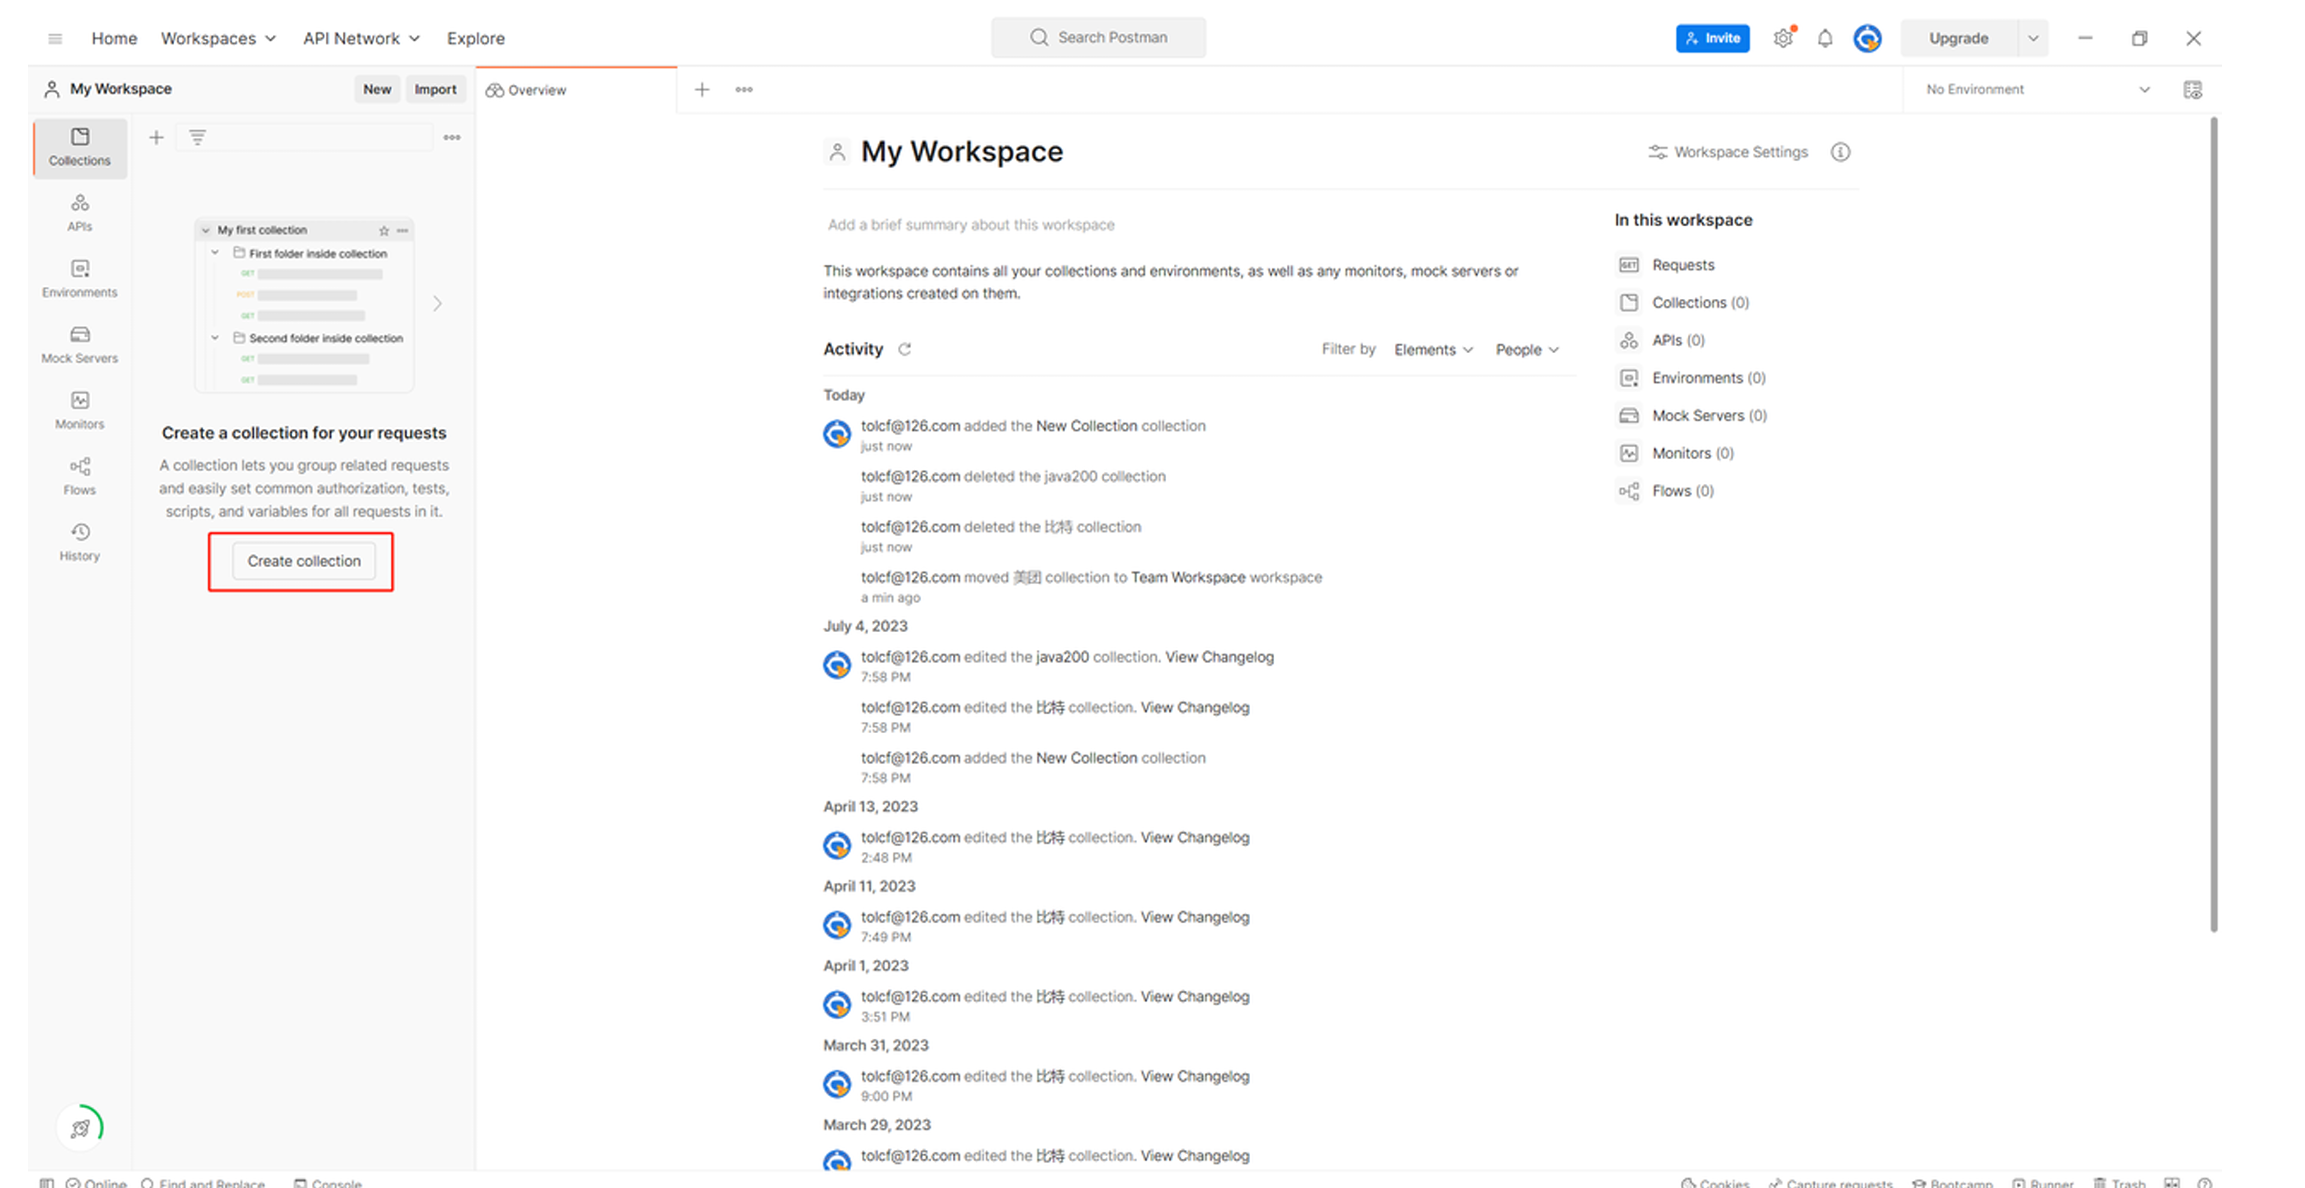Image resolution: width=2305 pixels, height=1188 pixels.
Task: Click View Changelog for the java200 collection edit
Action: coord(1219,657)
